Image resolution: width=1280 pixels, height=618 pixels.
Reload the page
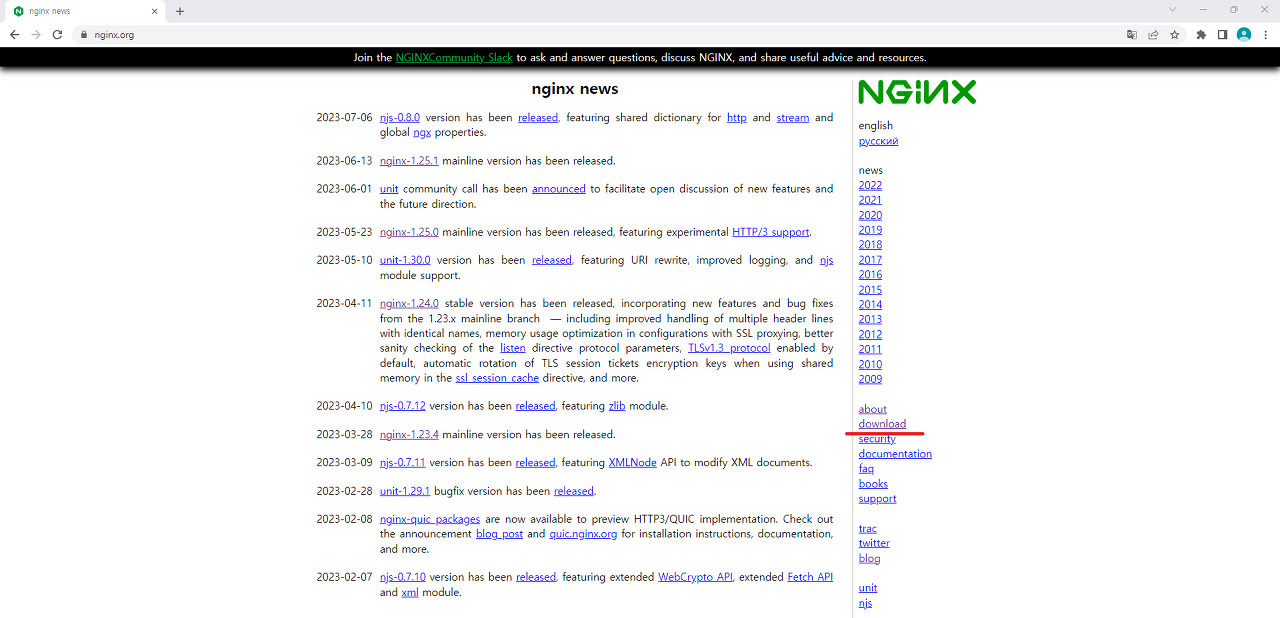(57, 33)
